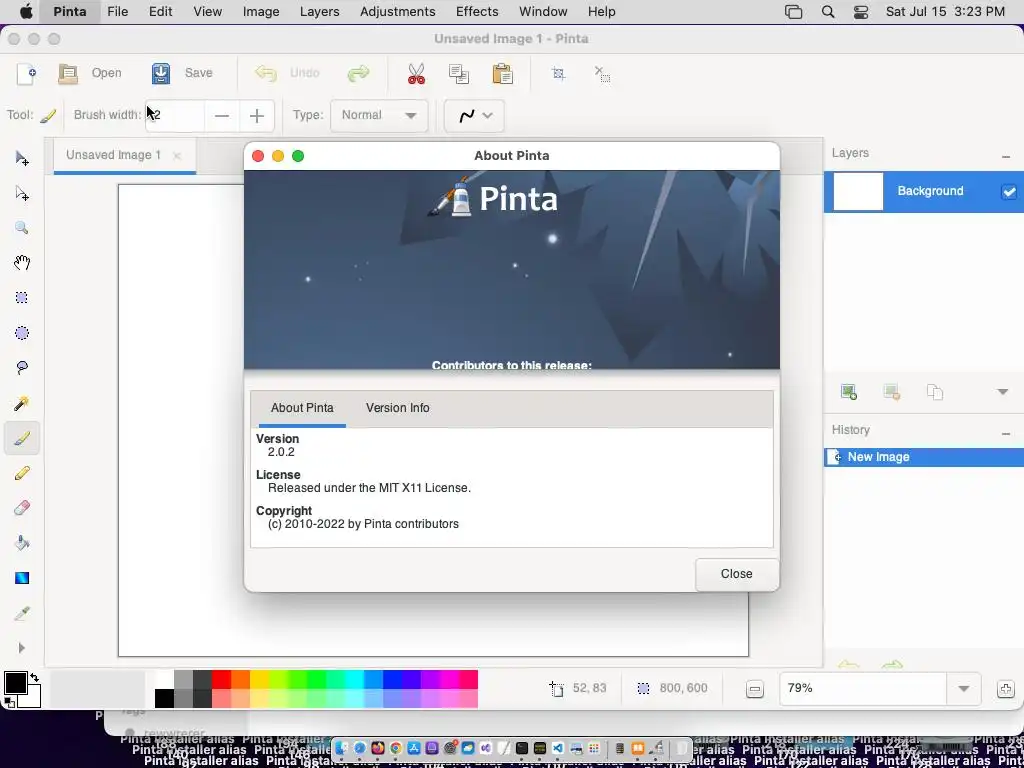
Task: Collapse the History panel
Action: [1006, 434]
